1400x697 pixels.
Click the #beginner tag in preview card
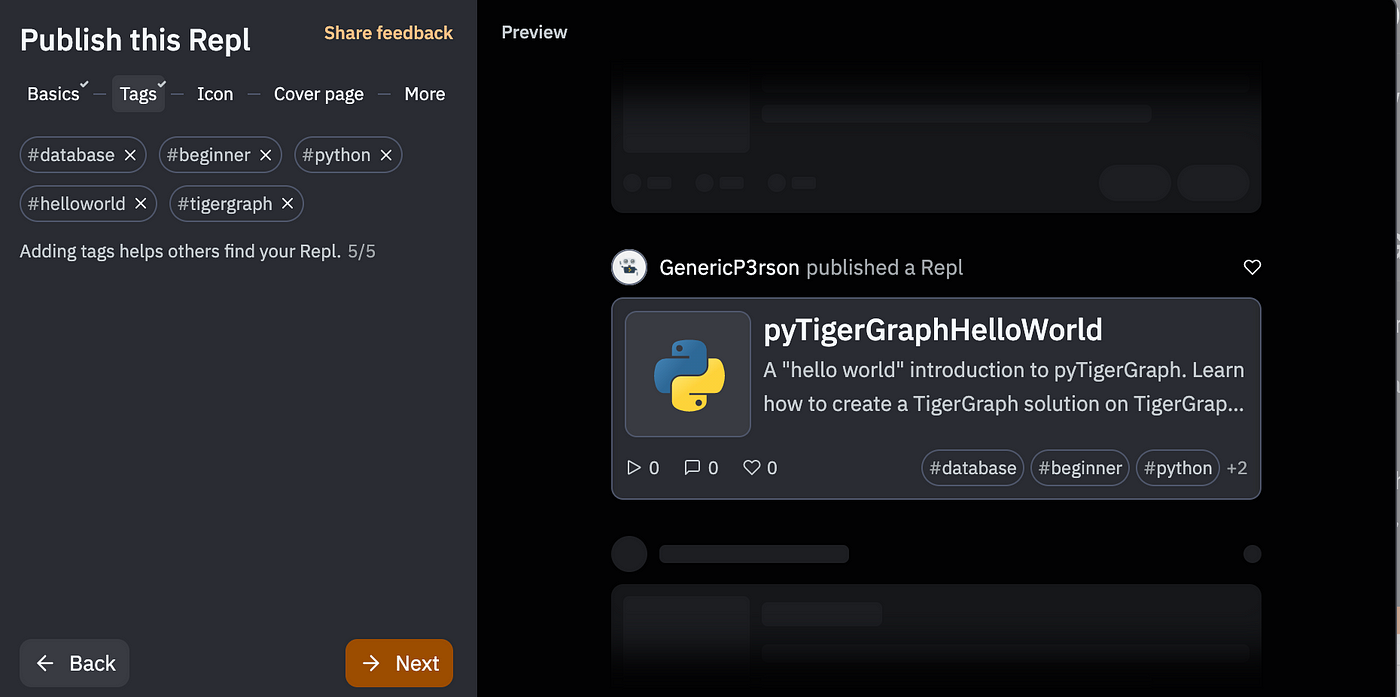[1080, 467]
